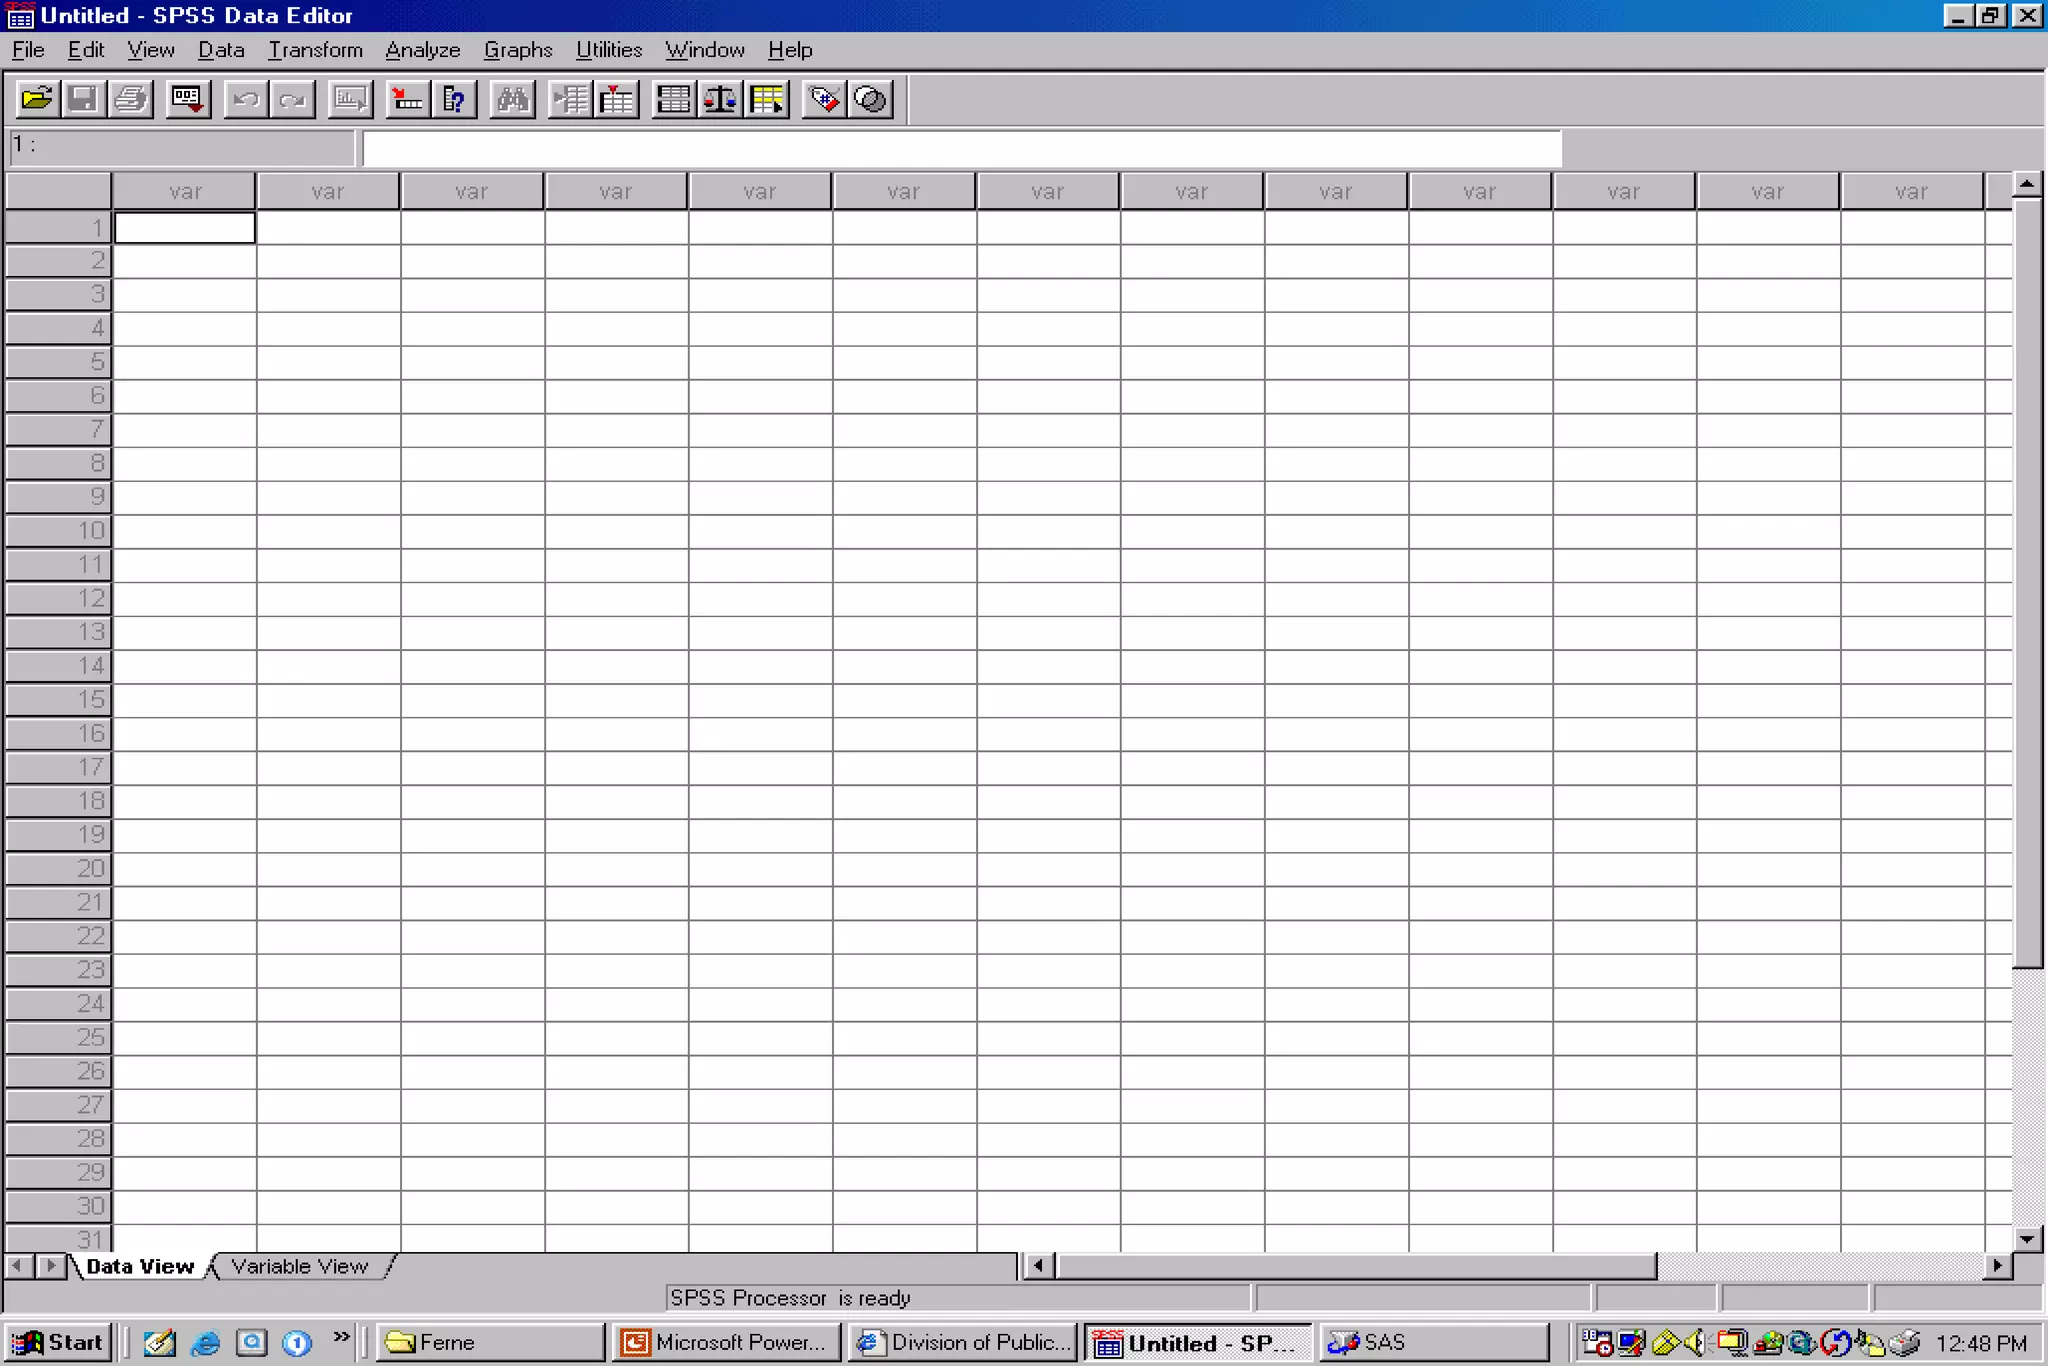Open the Analyze menu
2048x1366 pixels.
click(x=422, y=50)
